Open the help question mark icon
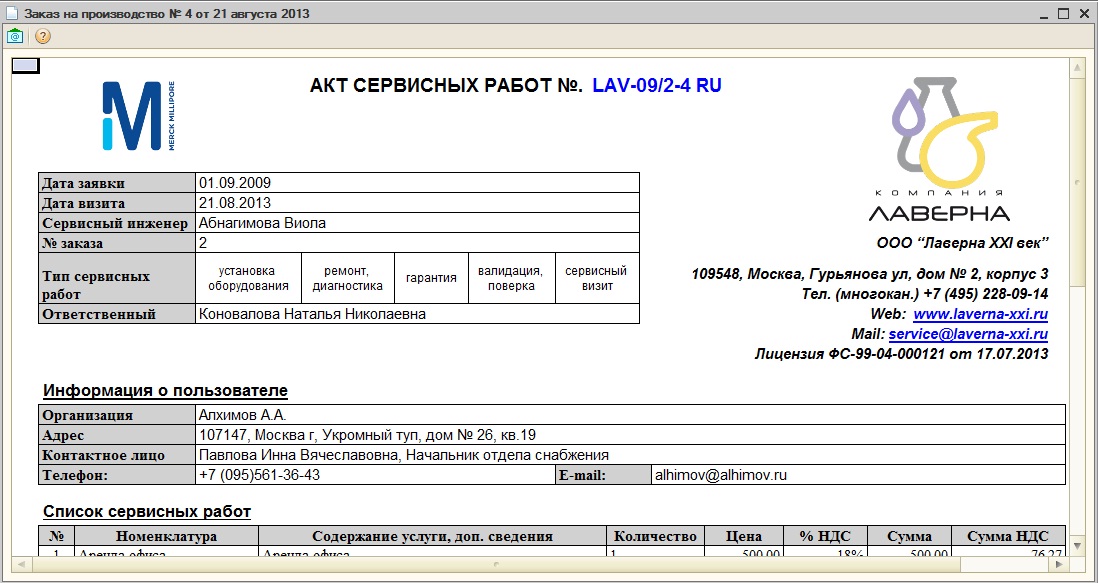 [43, 36]
